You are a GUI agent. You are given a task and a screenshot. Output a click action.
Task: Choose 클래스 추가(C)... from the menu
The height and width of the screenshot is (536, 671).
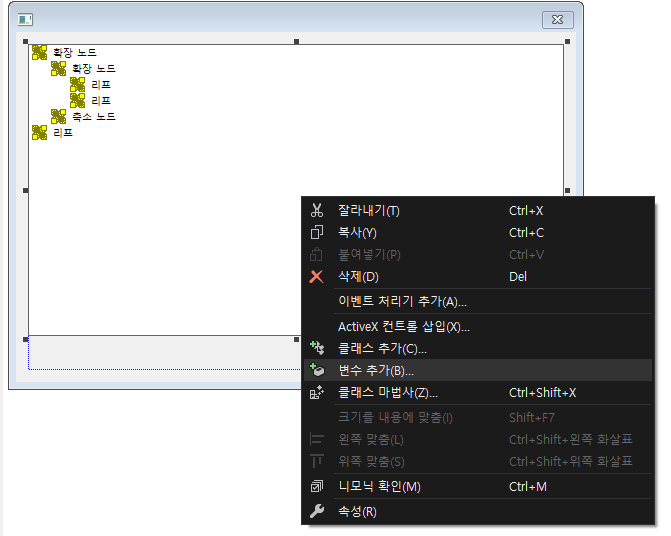478,348
